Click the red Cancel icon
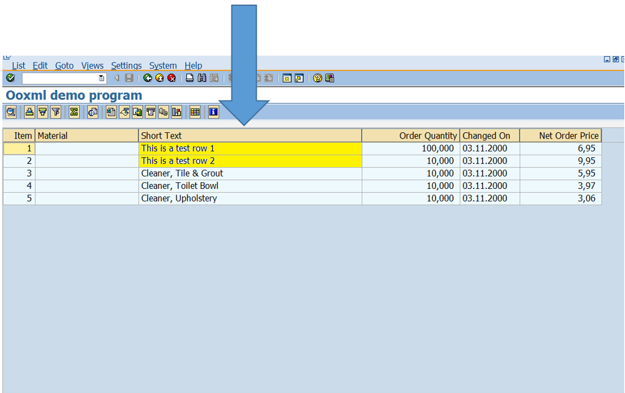The height and width of the screenshot is (393, 625). pos(171,78)
